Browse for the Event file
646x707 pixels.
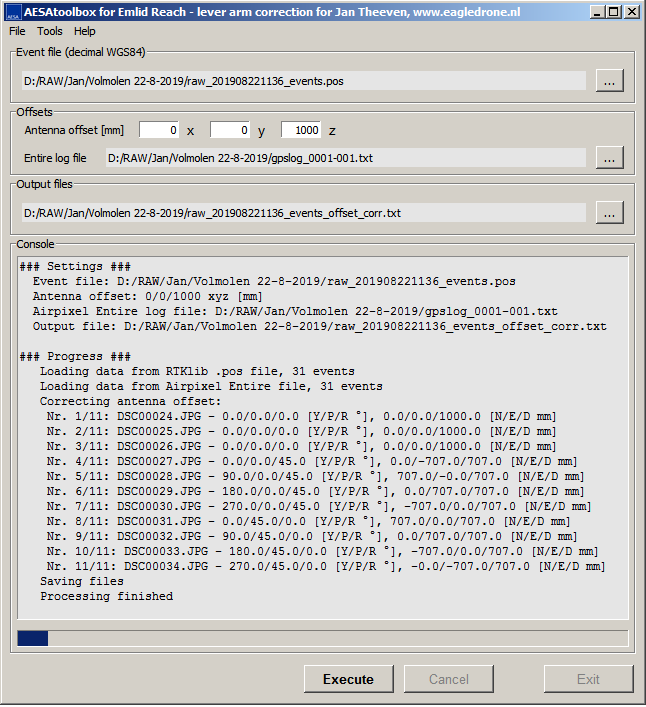tap(609, 81)
